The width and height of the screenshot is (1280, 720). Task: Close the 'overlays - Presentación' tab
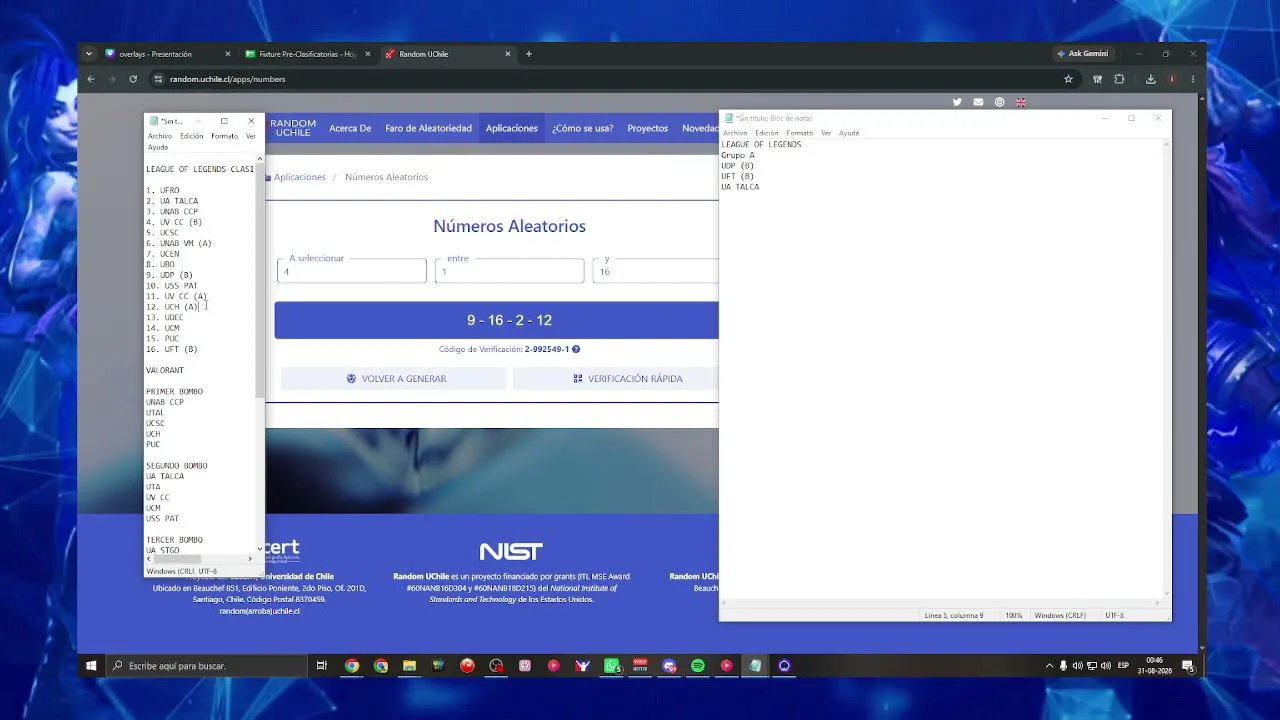227,54
